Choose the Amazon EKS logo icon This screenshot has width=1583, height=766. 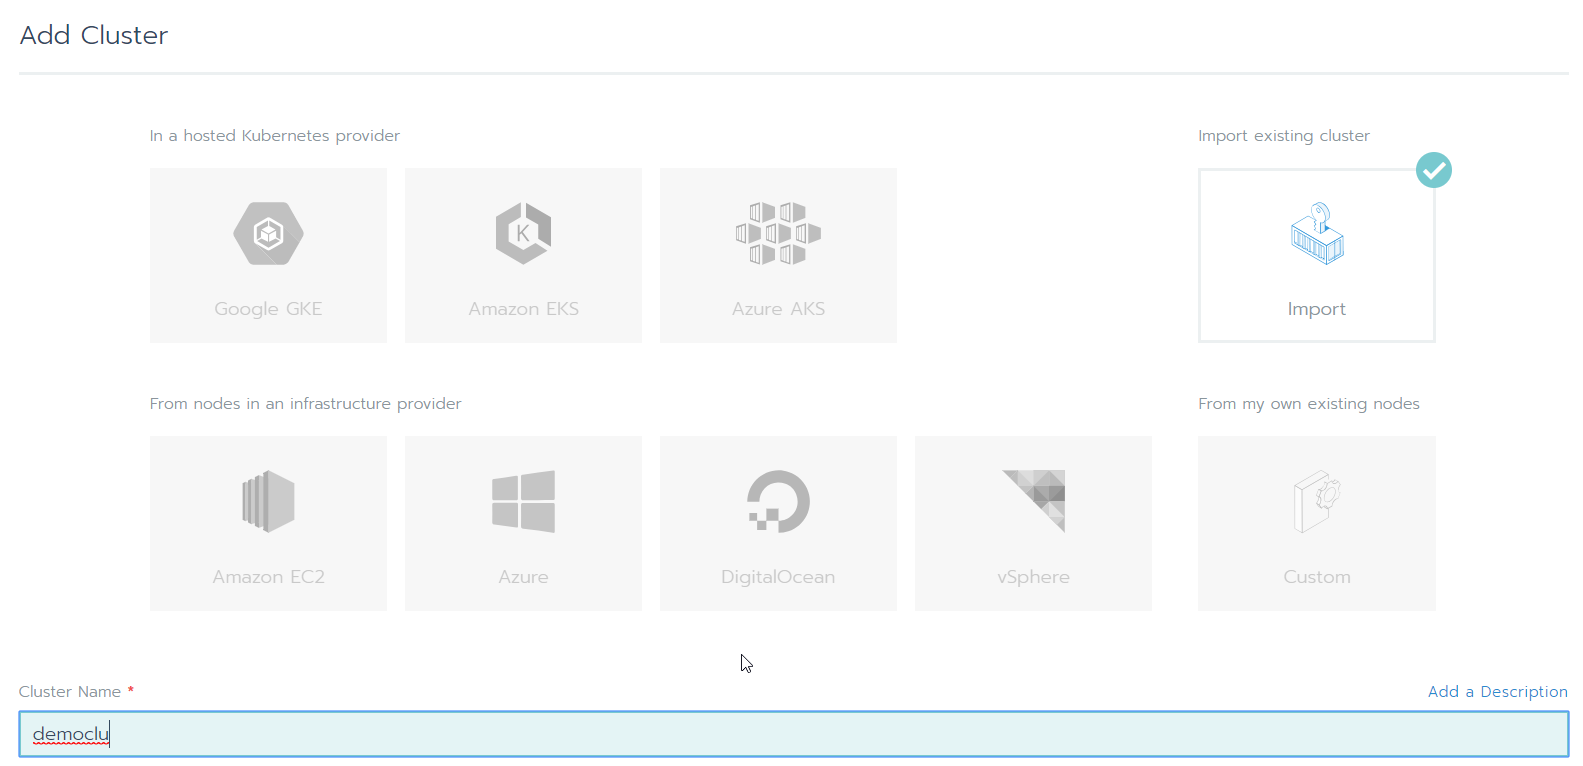523,233
